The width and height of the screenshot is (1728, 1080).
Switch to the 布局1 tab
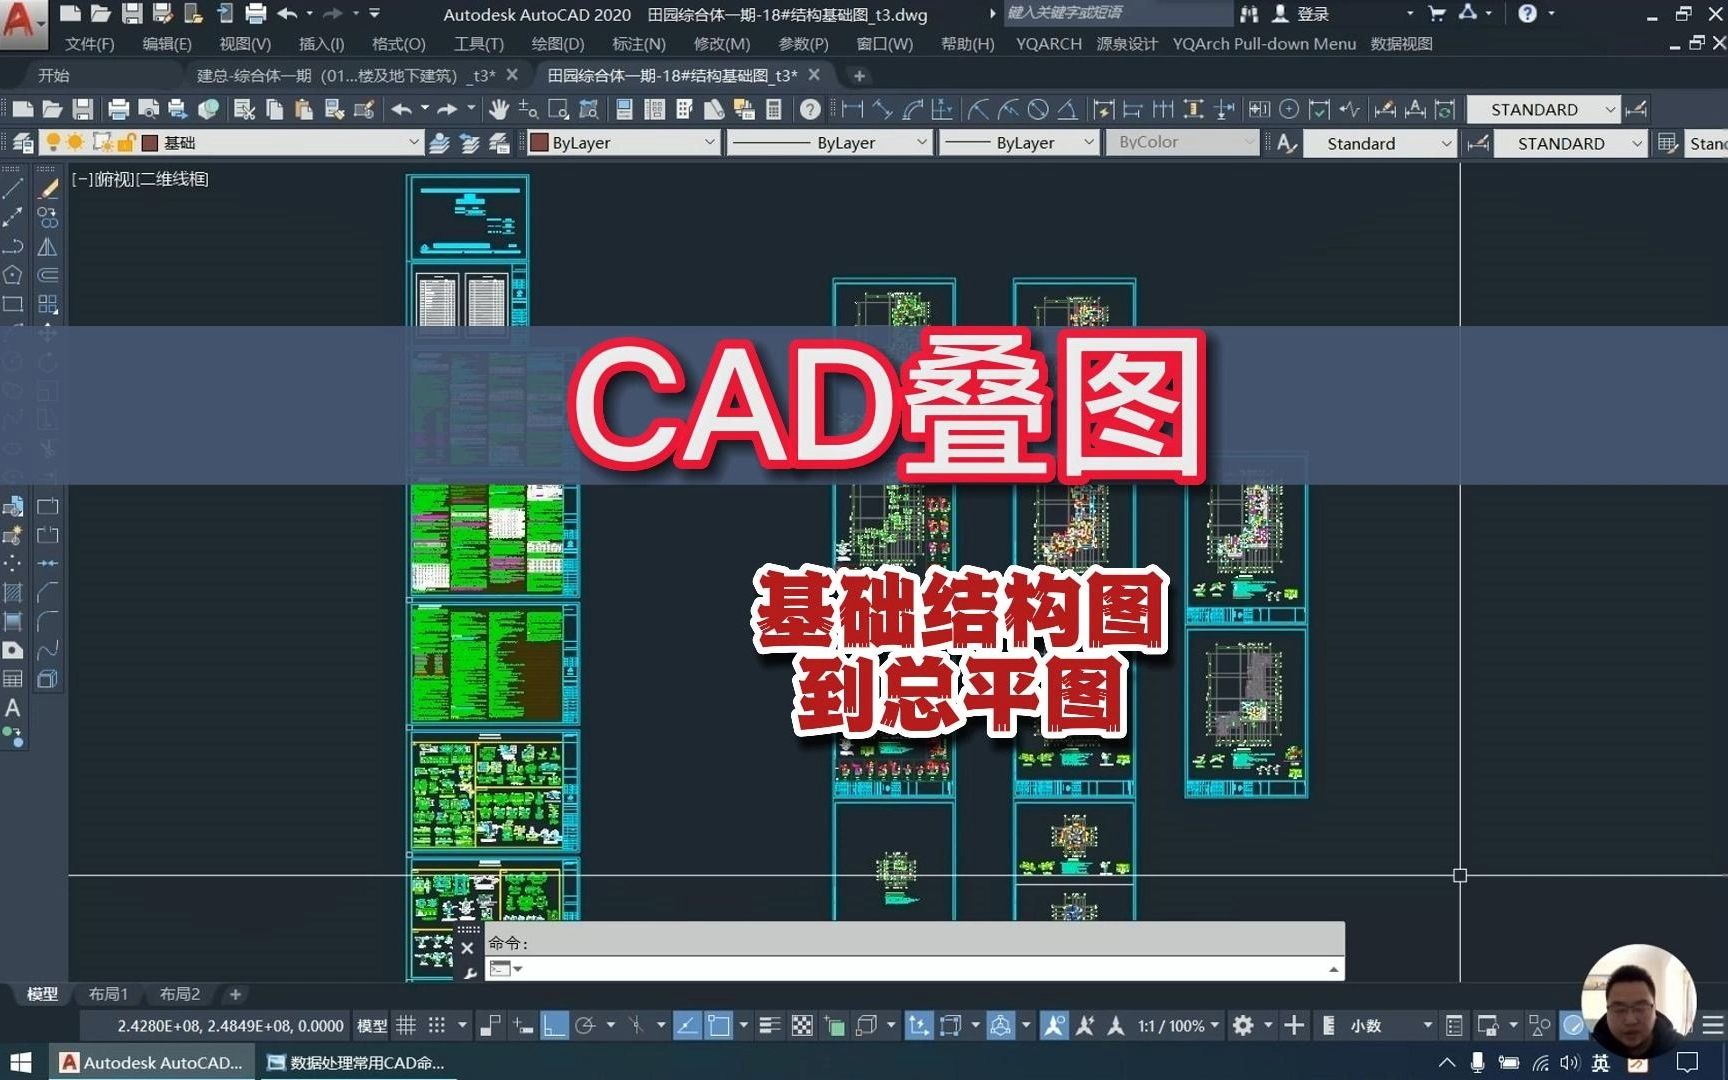108,993
